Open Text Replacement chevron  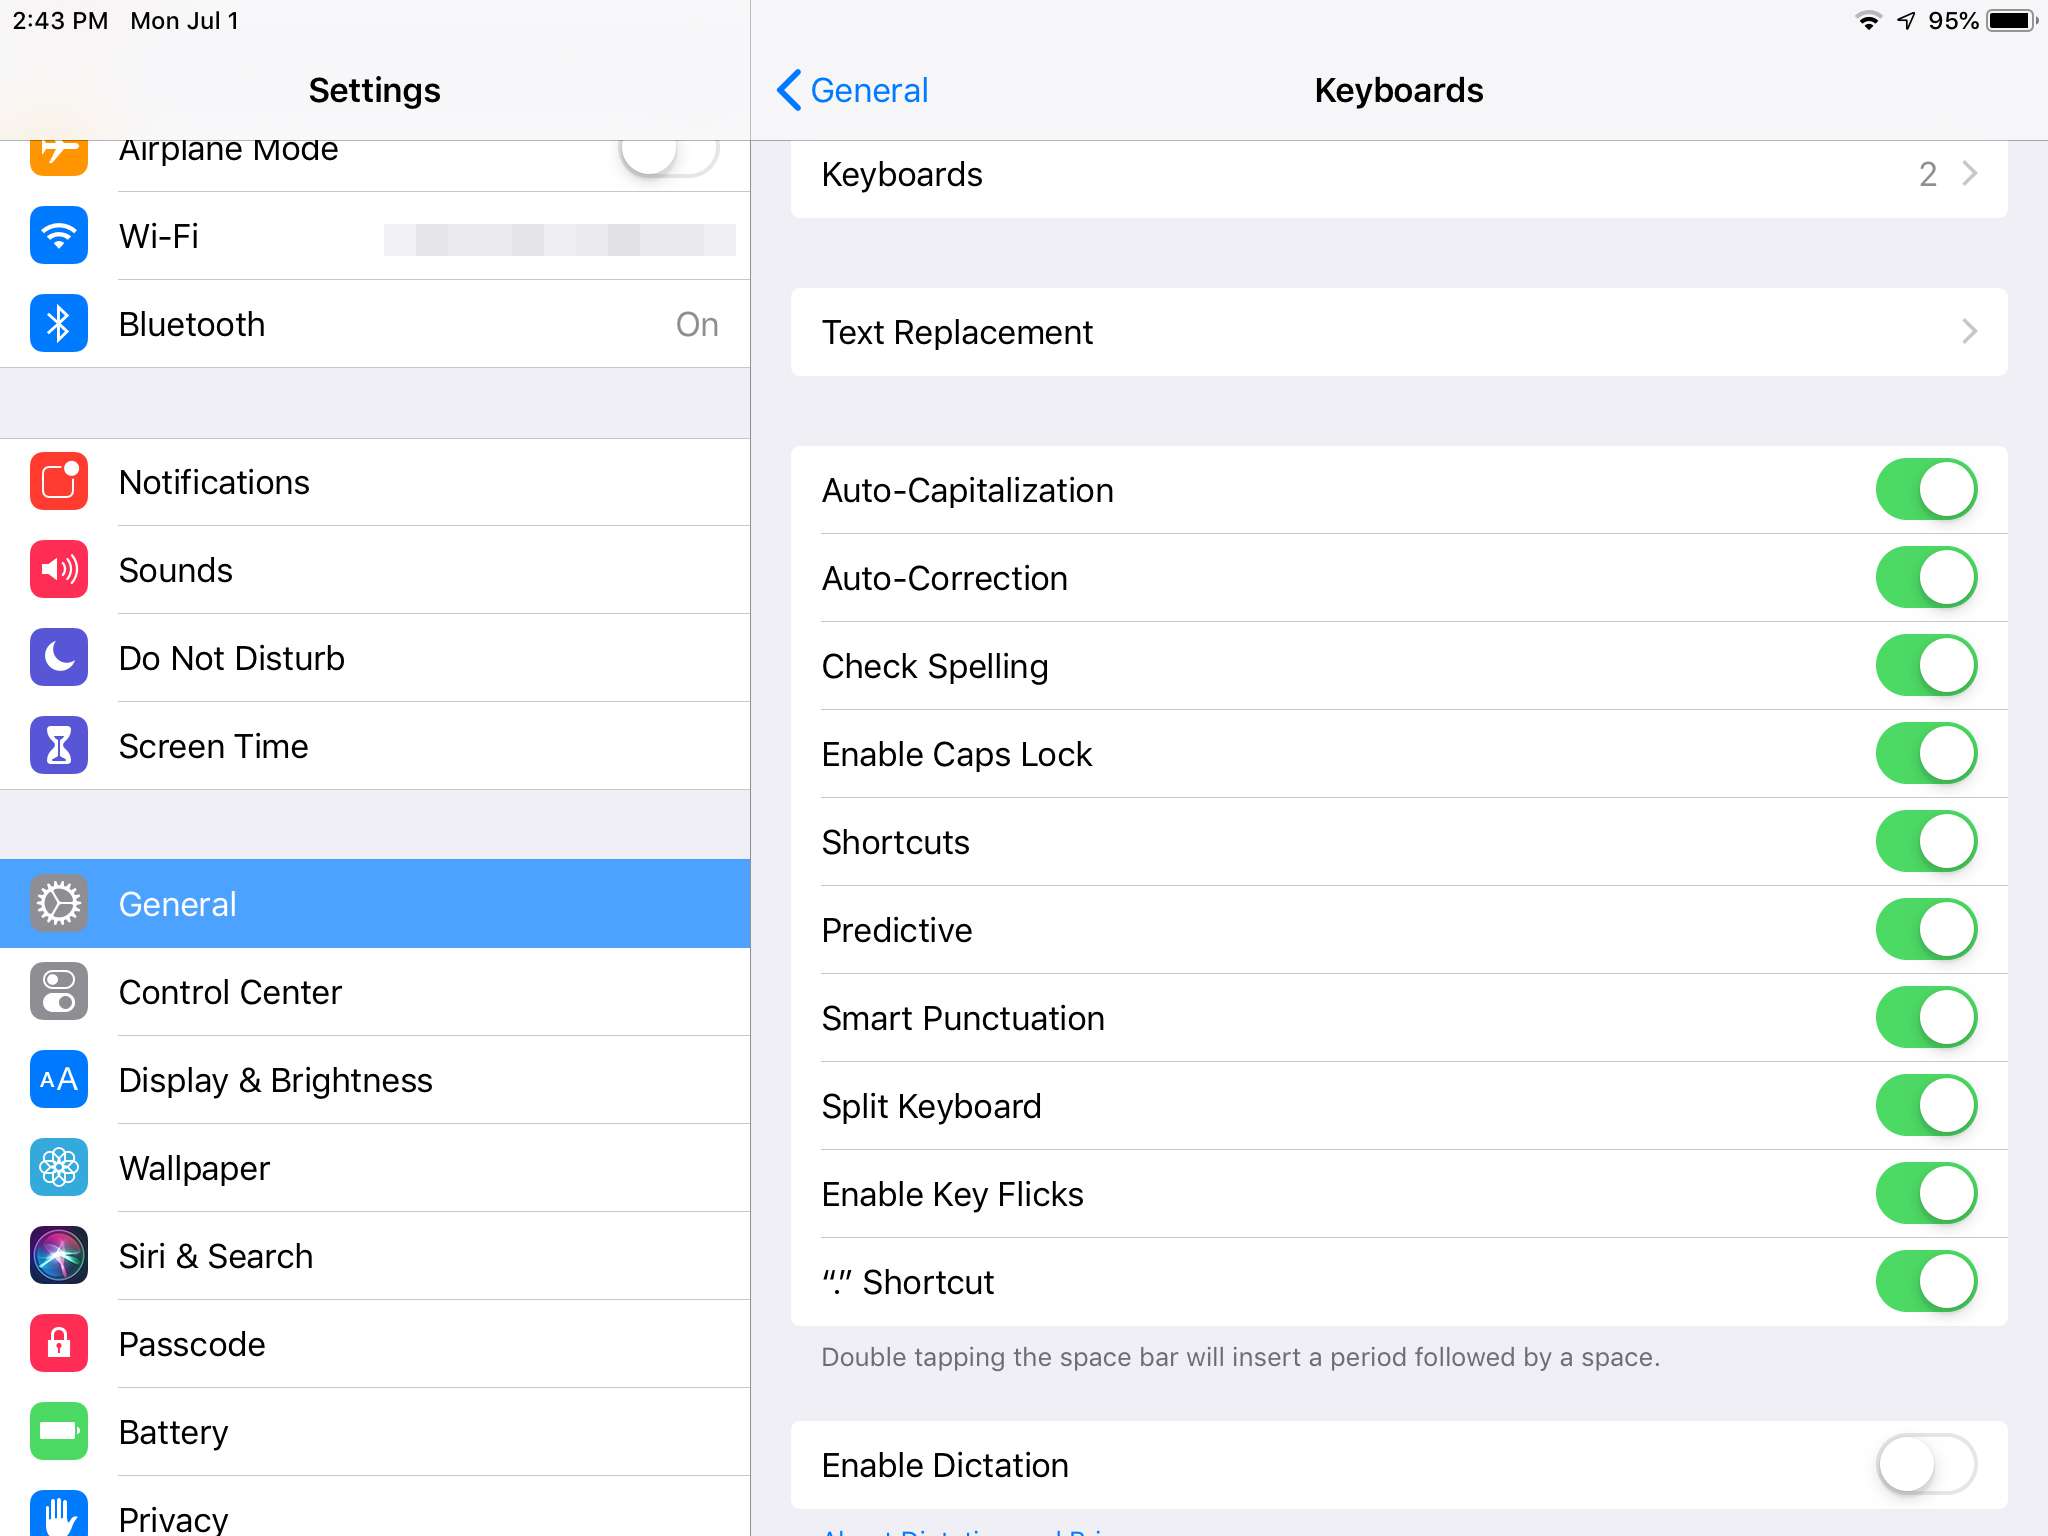pos(1969,332)
